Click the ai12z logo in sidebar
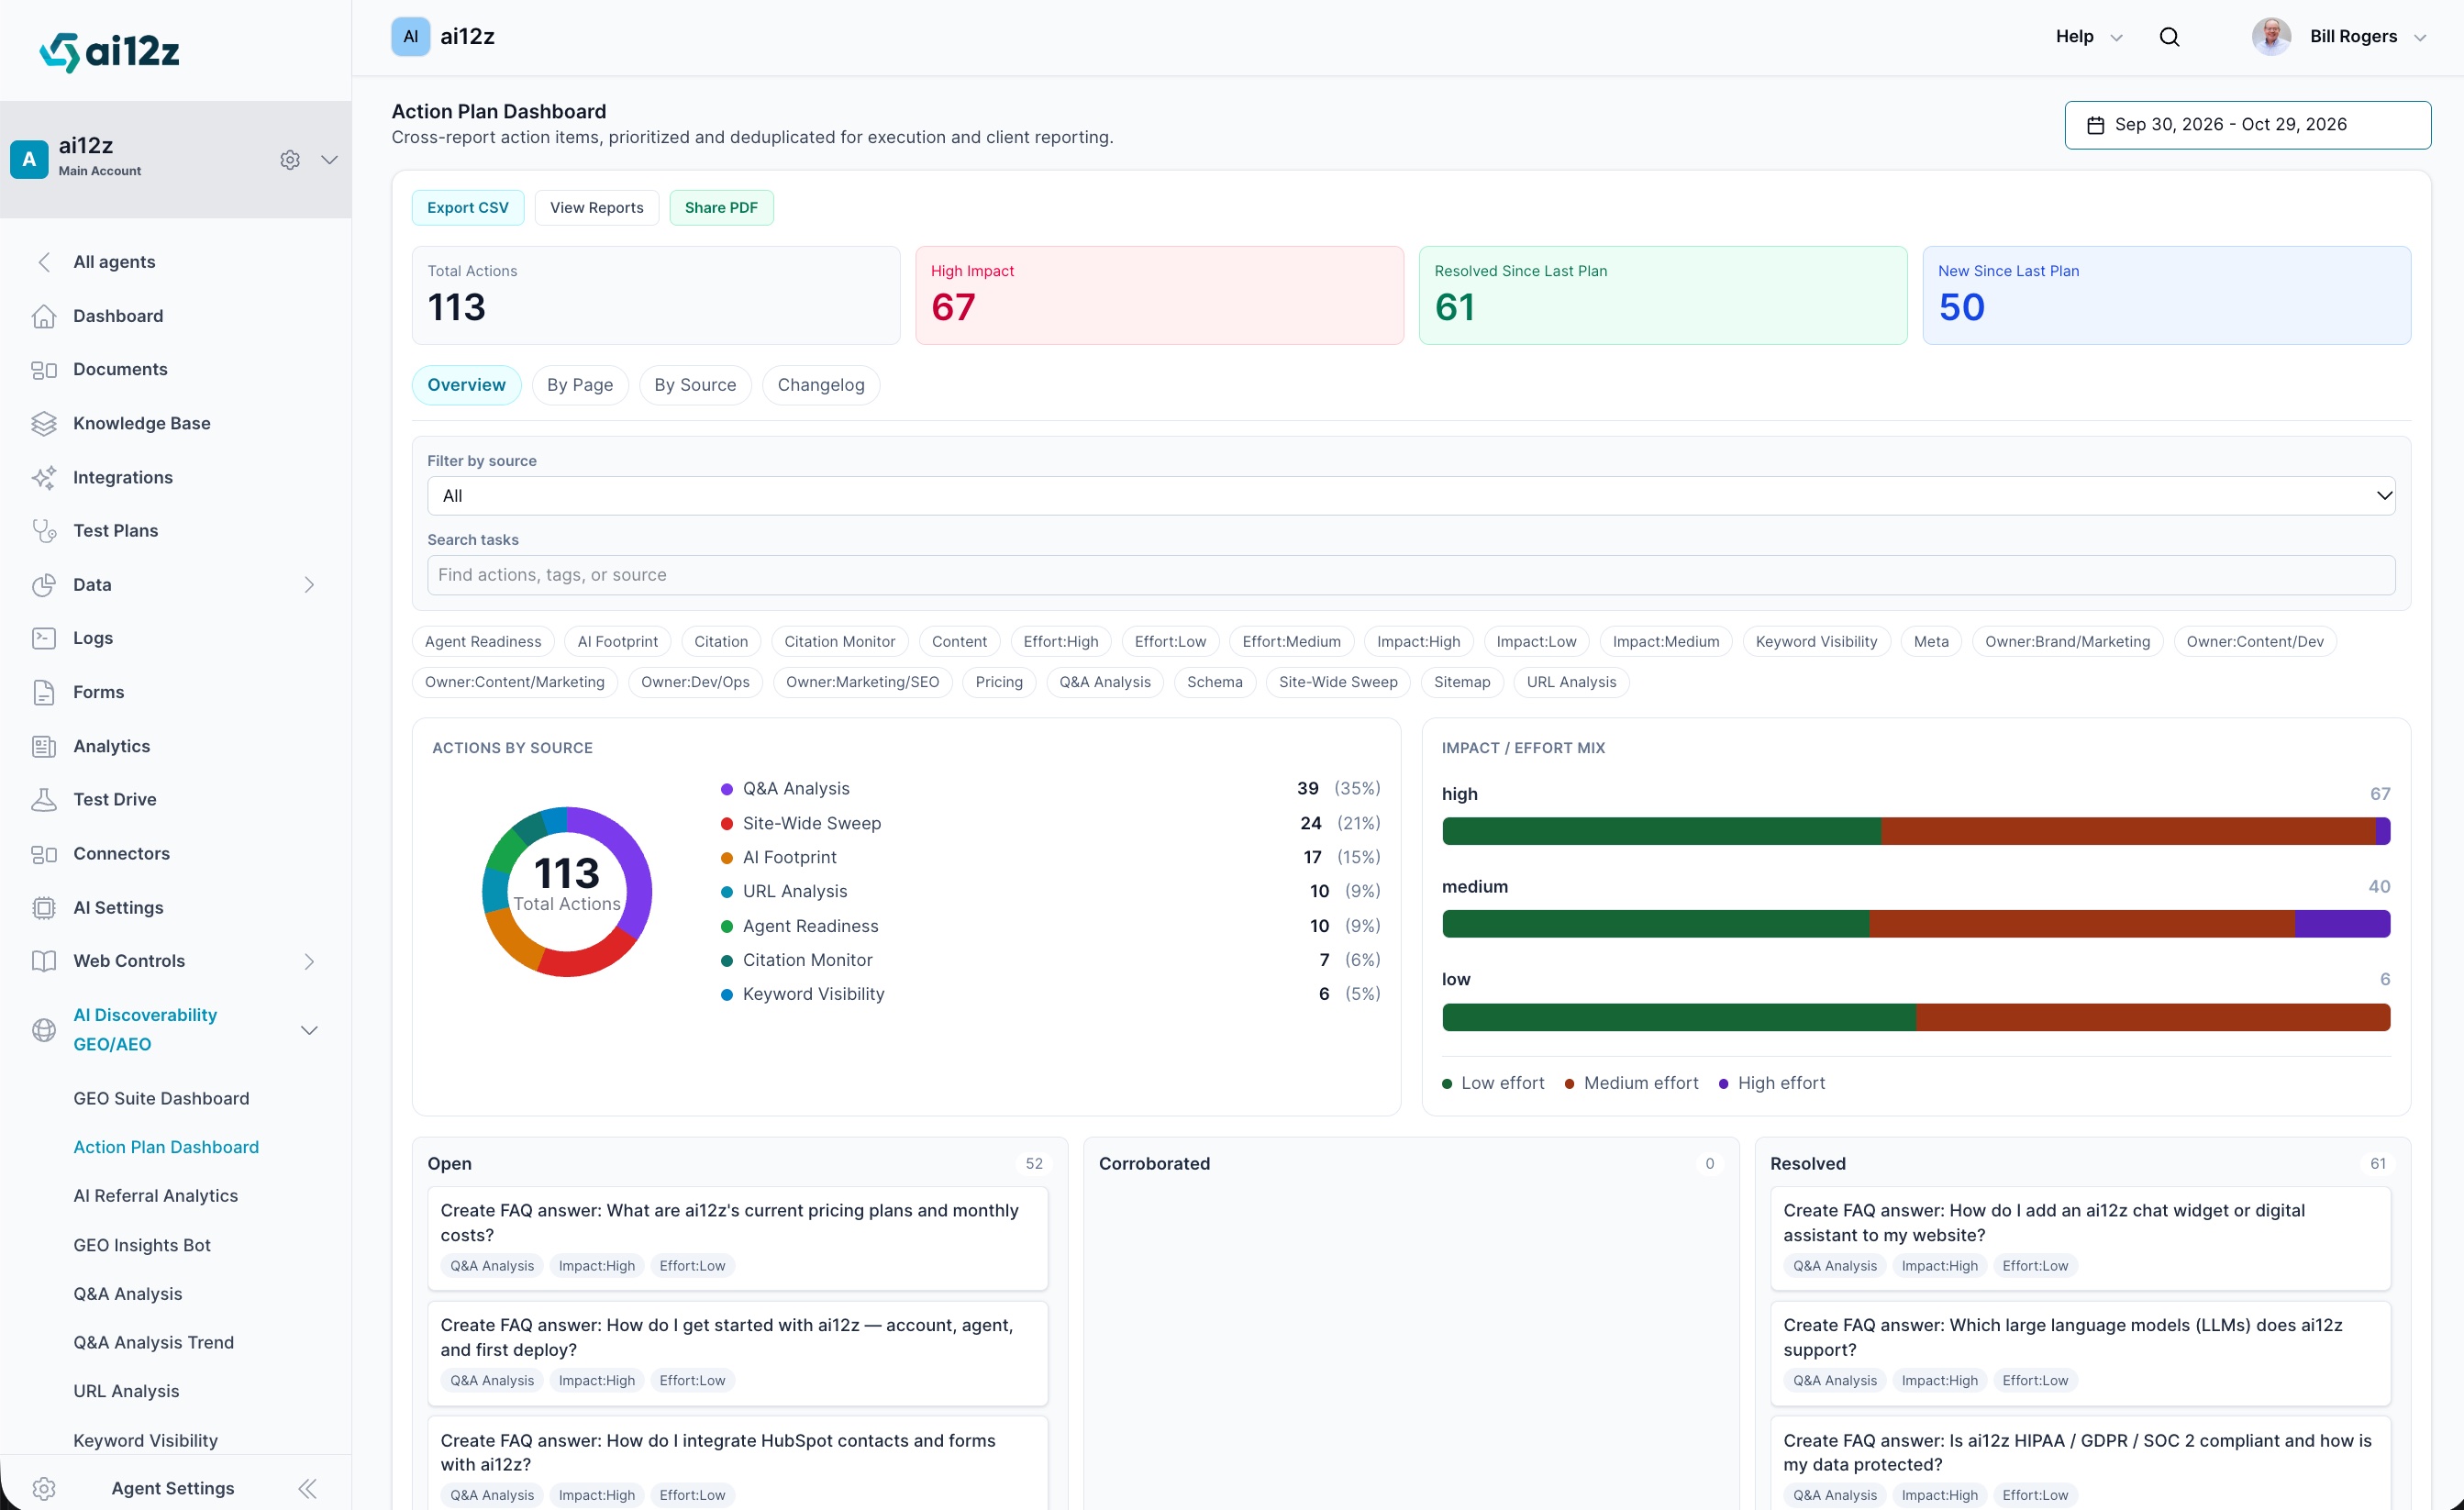Viewport: 2464px width, 1510px height. tap(109, 51)
